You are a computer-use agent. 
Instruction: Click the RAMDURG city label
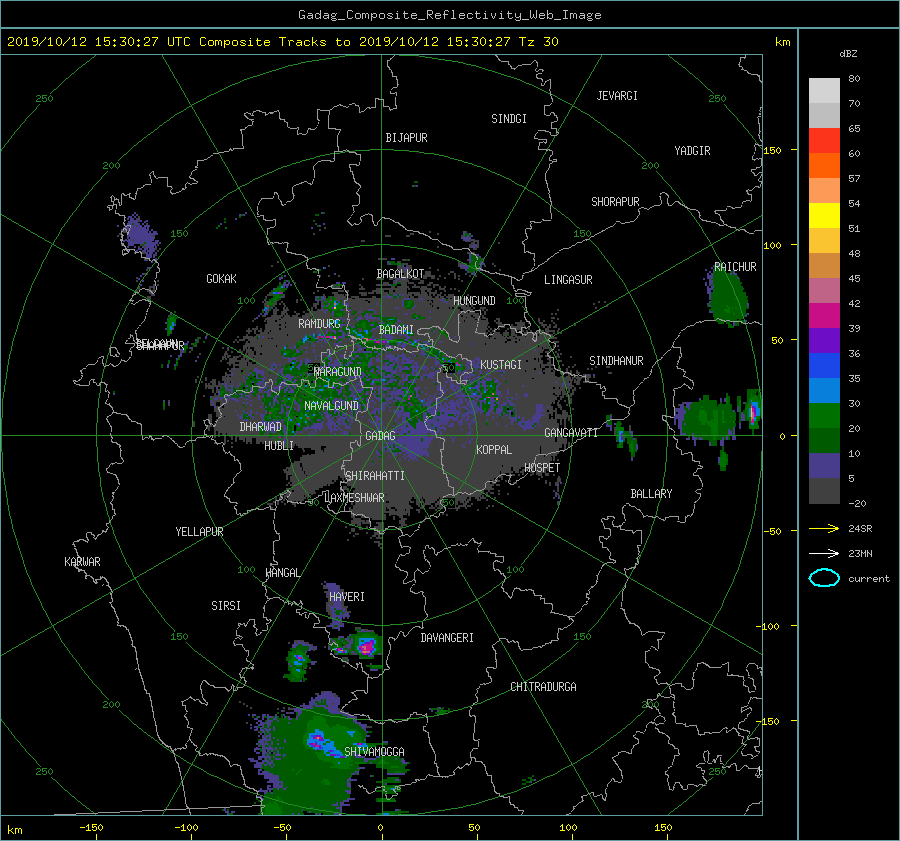[x=319, y=324]
